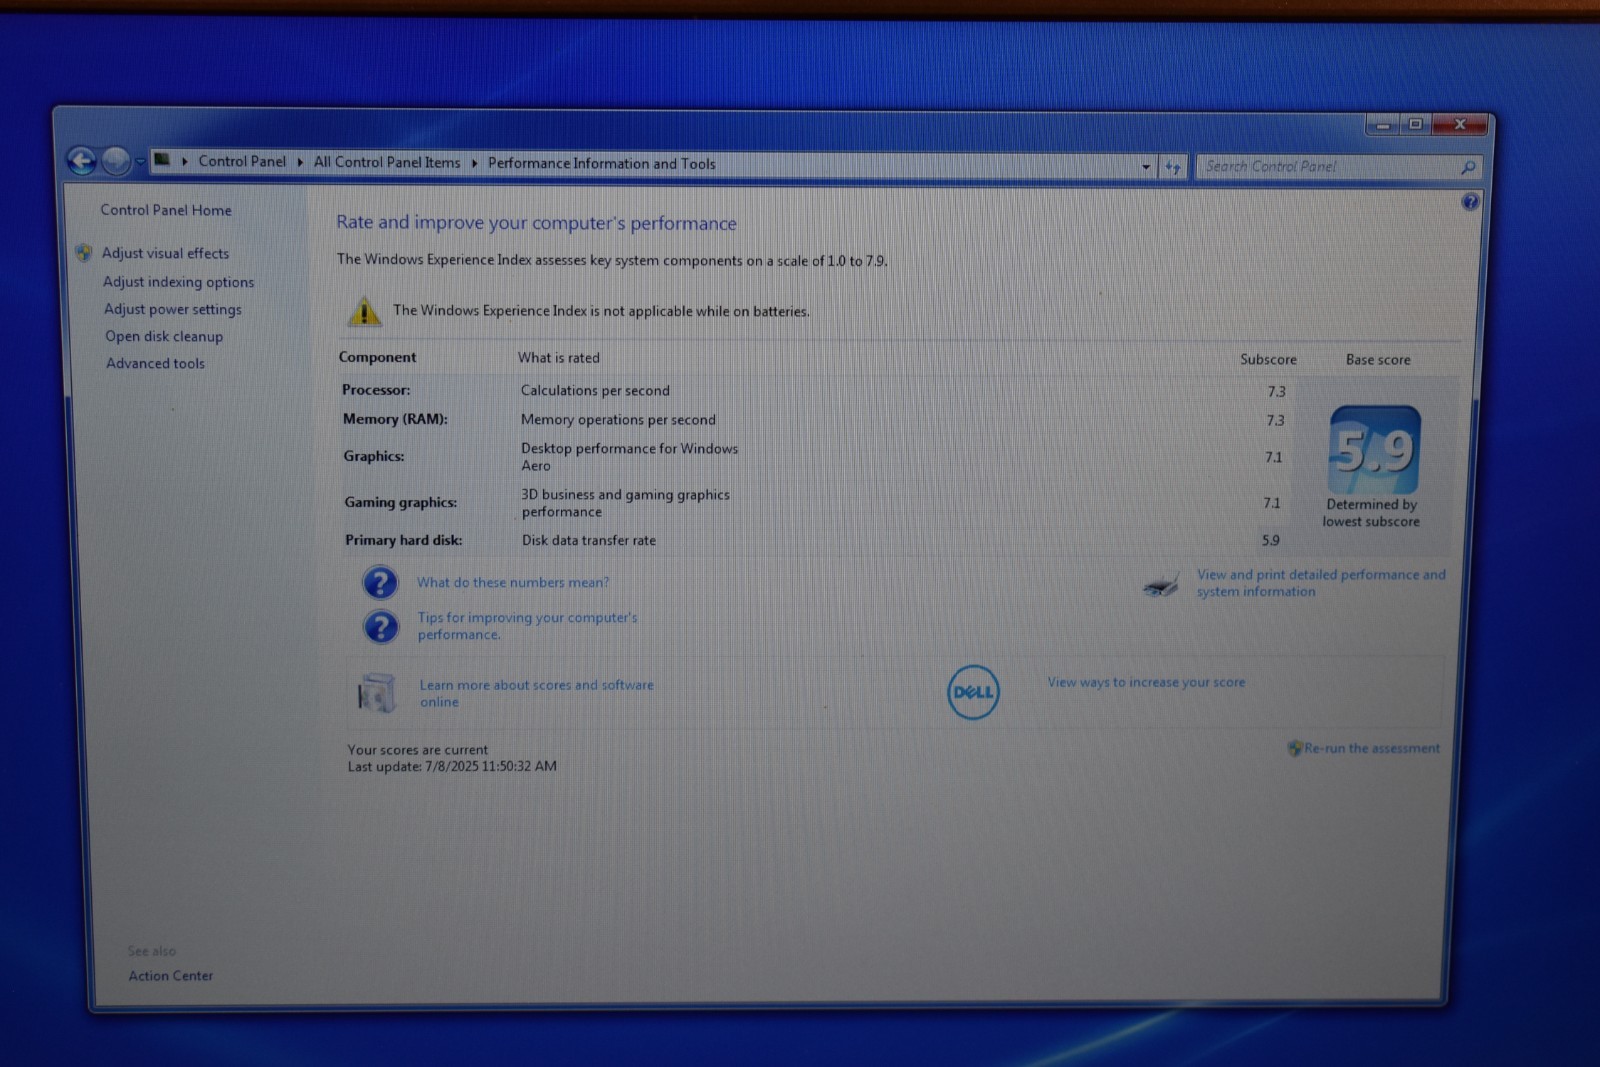
Task: Expand arrow after Control Panel breadcrumb
Action: tap(300, 162)
